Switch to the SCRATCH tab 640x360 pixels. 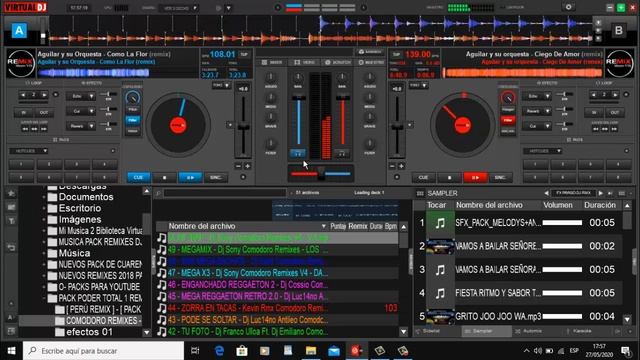338,62
